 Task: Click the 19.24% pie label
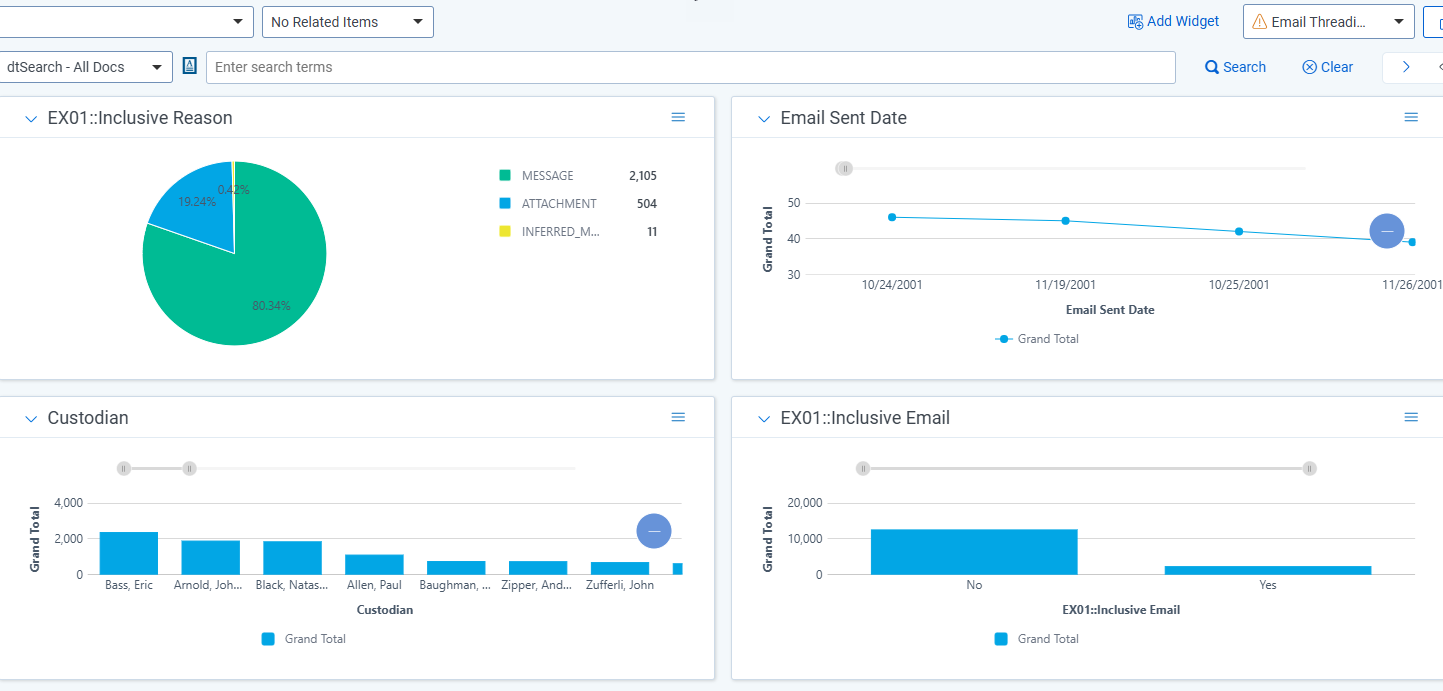197,201
